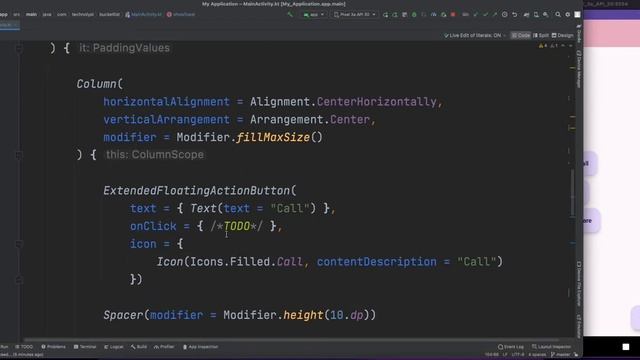
Task: Open the Terminal tool window
Action: pyautogui.click(x=85, y=347)
